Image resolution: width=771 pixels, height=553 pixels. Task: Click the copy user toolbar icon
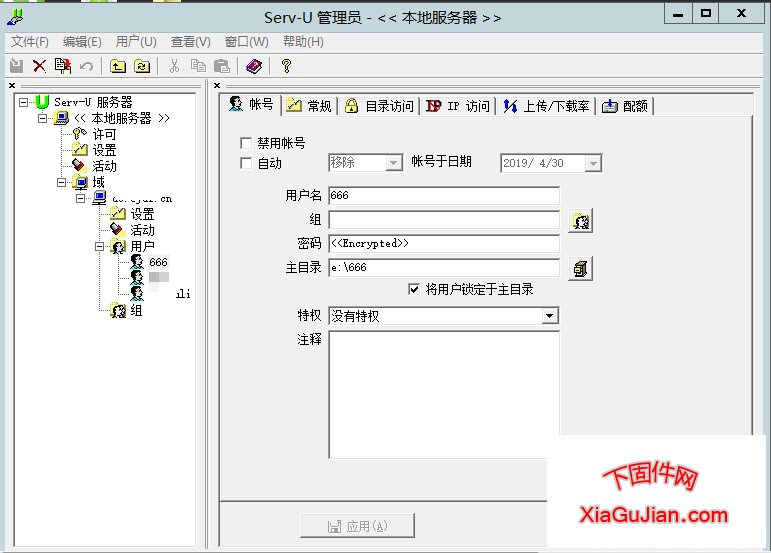(x=62, y=66)
